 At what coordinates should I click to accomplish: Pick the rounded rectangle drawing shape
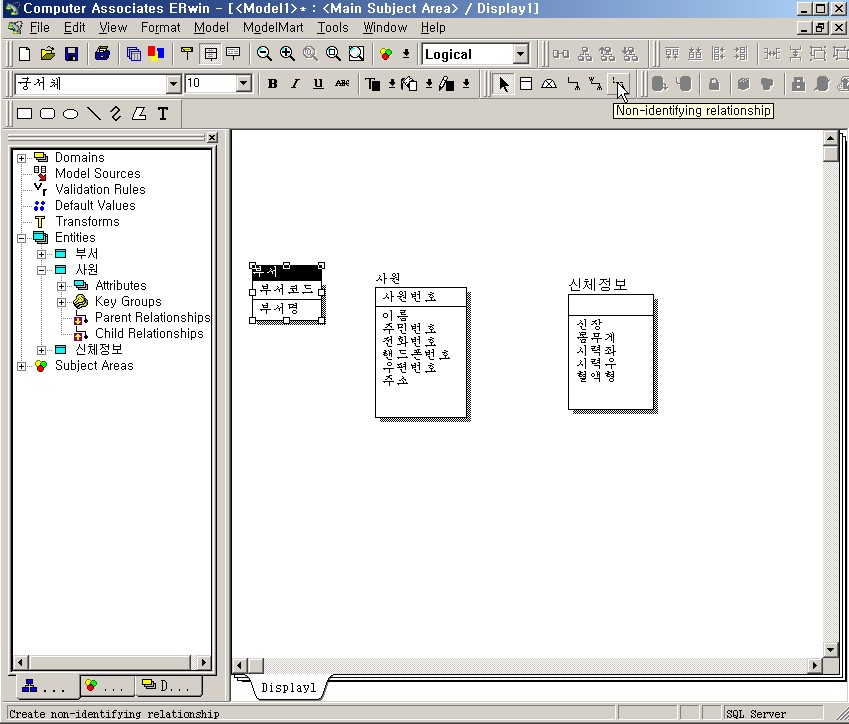48,114
